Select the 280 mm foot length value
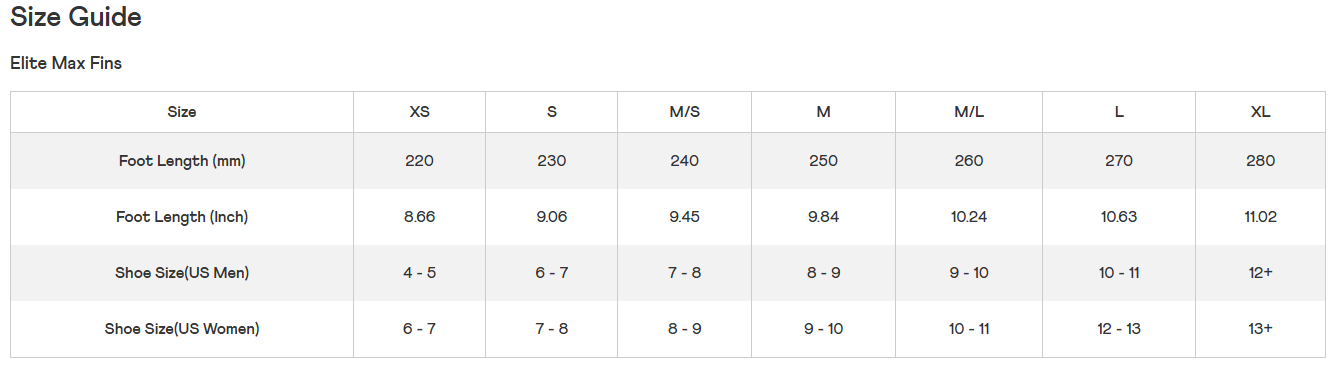The width and height of the screenshot is (1340, 376). (x=1261, y=161)
